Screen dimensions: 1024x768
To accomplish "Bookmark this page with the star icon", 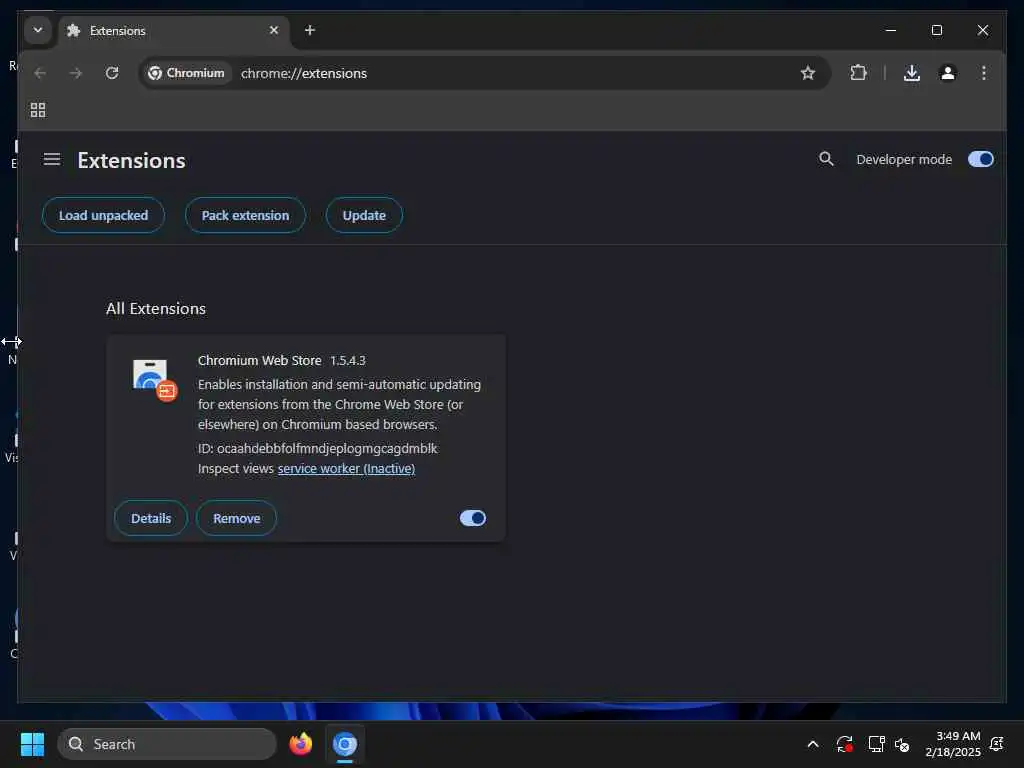I will click(808, 72).
